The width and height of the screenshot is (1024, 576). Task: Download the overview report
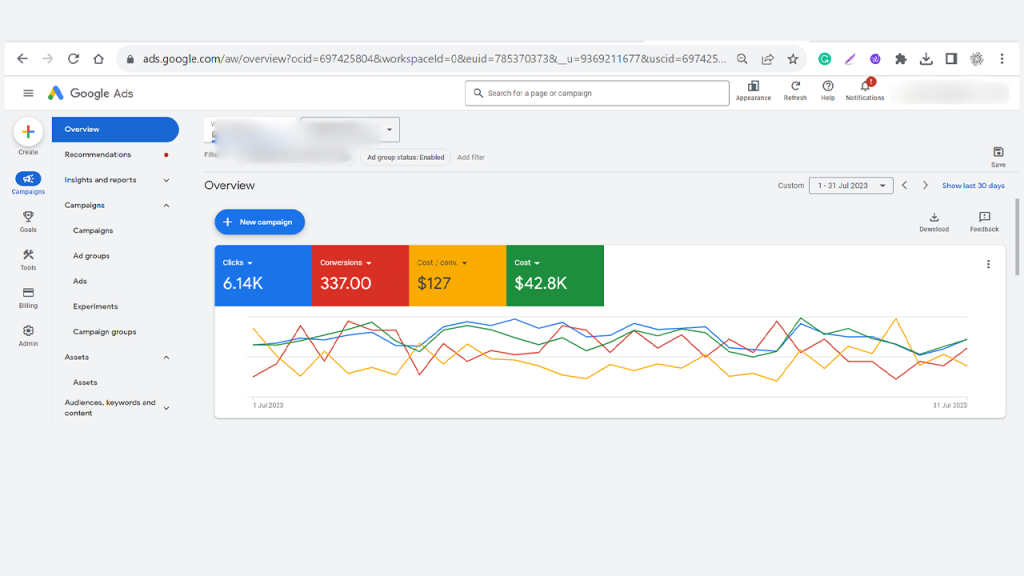[x=934, y=221]
